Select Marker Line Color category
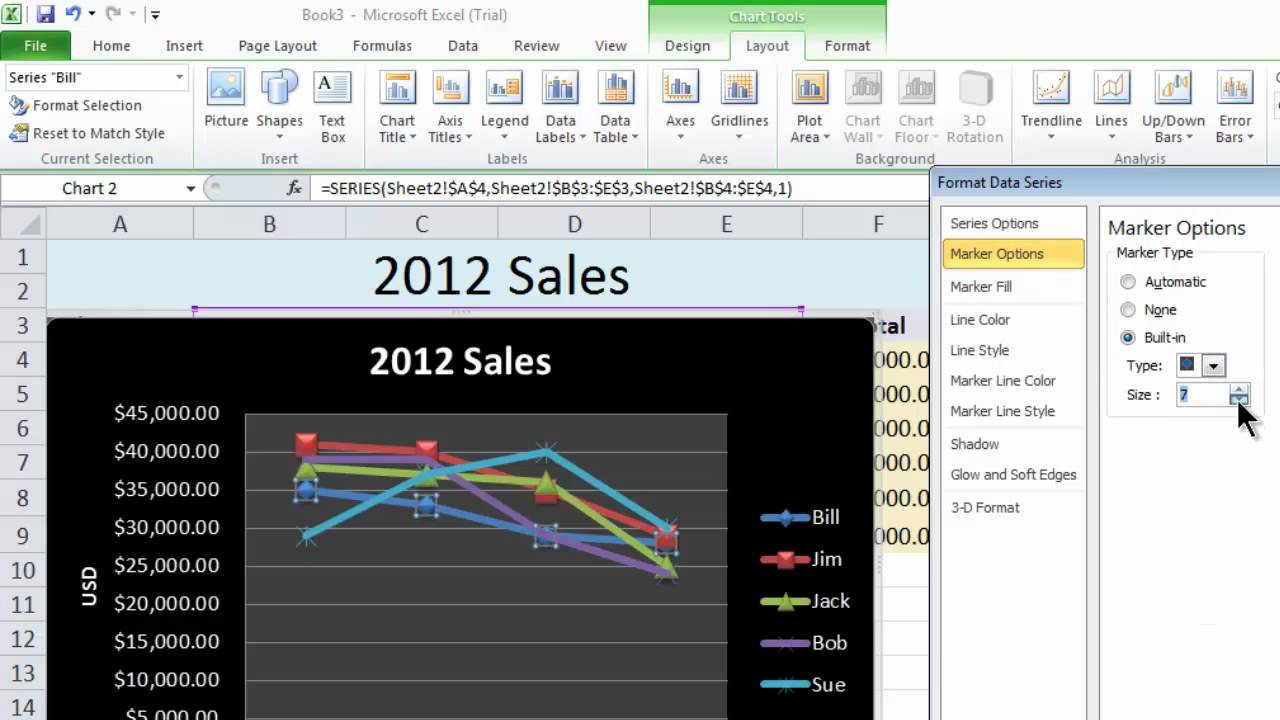The width and height of the screenshot is (1280, 720). [x=1013, y=381]
